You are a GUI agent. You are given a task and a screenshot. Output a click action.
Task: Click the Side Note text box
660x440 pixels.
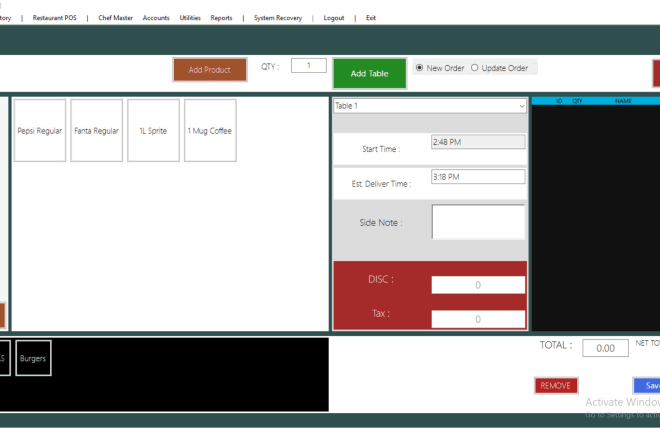click(x=478, y=222)
